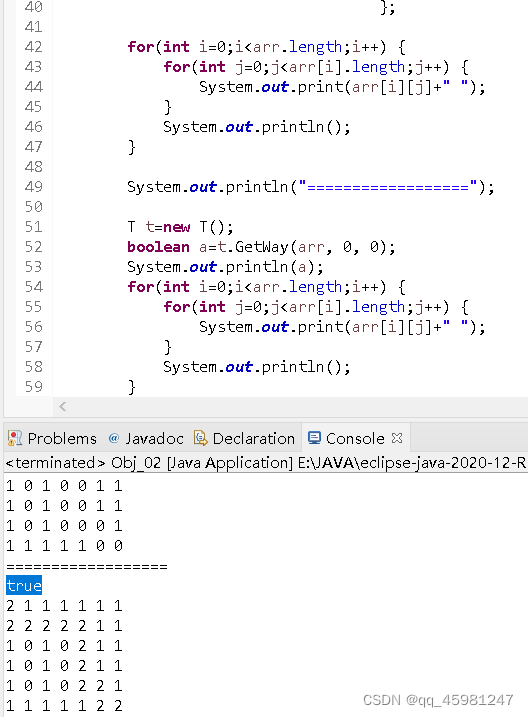Click the Javadoc @ icon
Screen dimensions: 528x717
[x=114, y=438]
